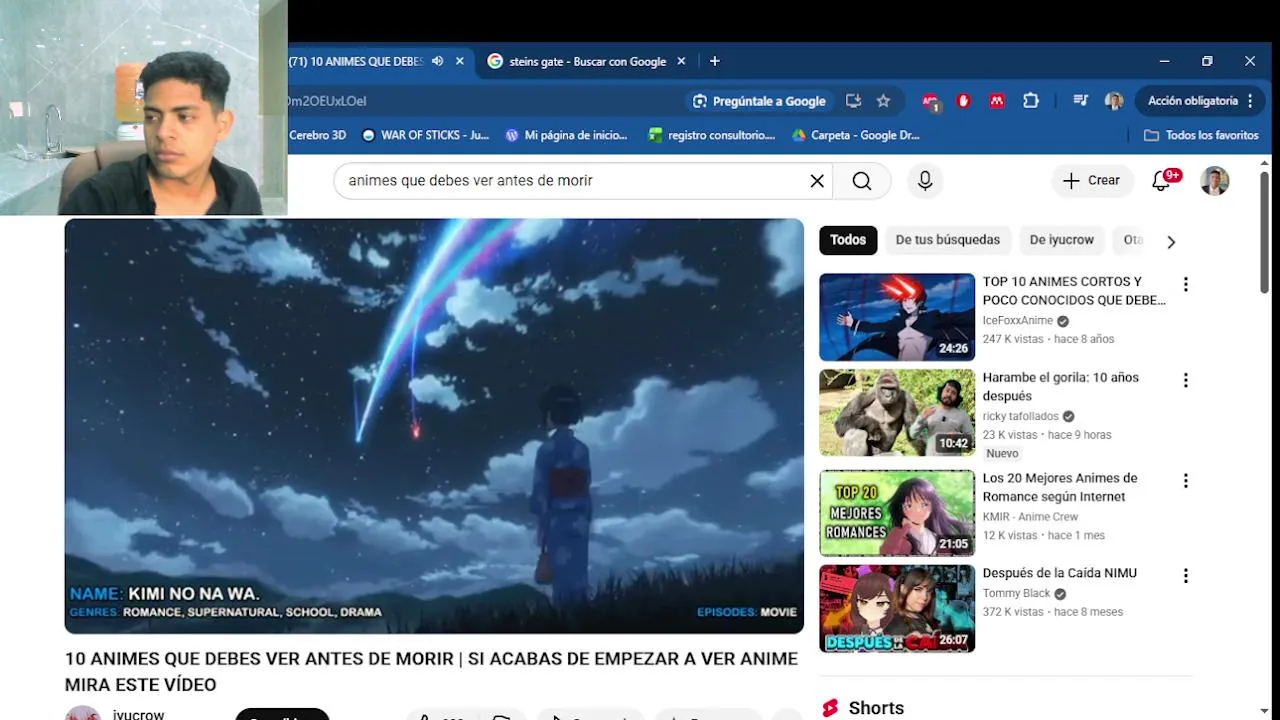Open Todos los favoritos folder
This screenshot has height=720, width=1280.
click(x=1201, y=135)
